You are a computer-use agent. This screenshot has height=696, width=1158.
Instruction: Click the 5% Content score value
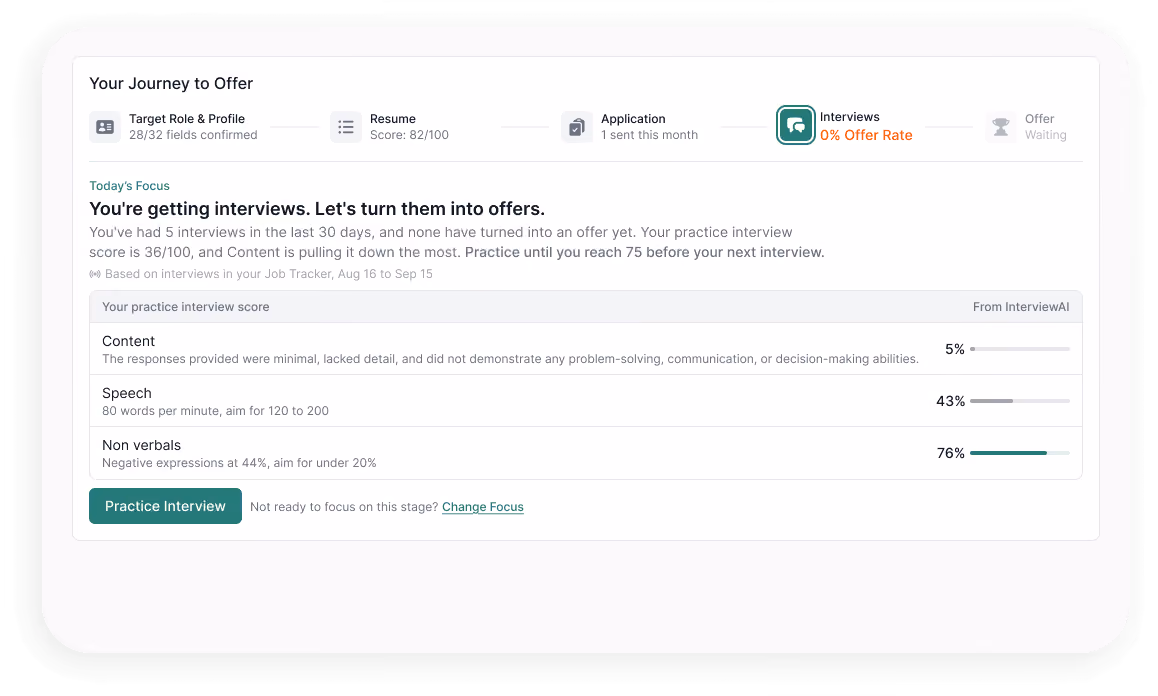point(955,349)
